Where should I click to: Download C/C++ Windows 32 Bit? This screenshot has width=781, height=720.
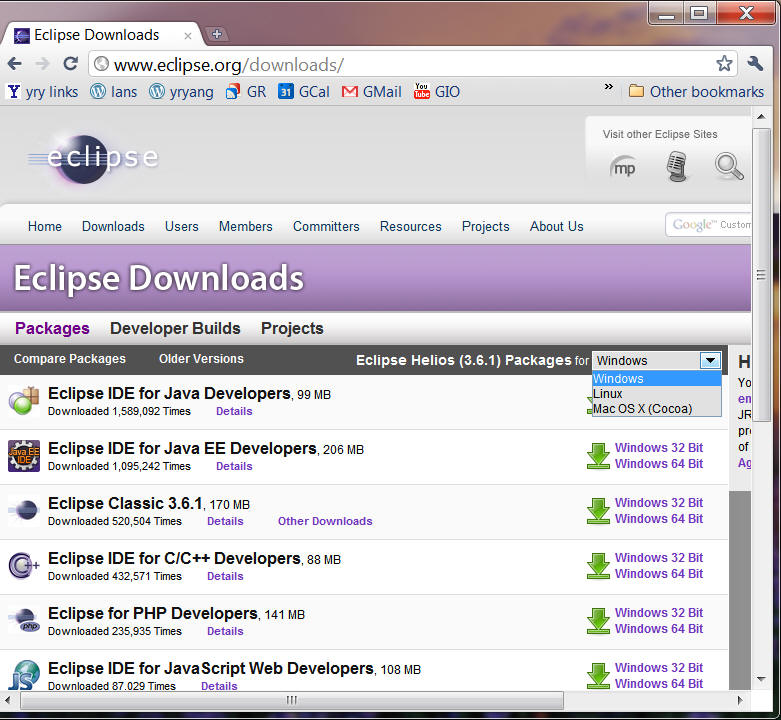[658, 558]
